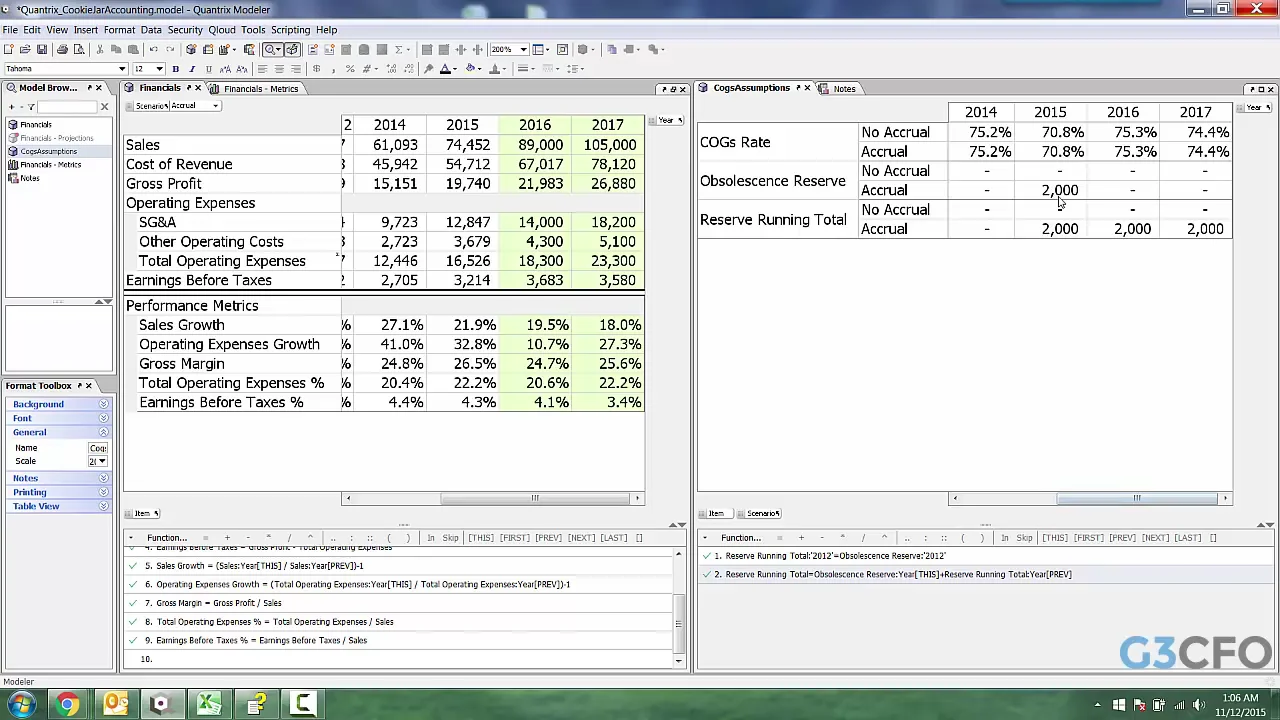Switch to the Financials - Metrics tab
The width and height of the screenshot is (1280, 720).
coord(260,89)
